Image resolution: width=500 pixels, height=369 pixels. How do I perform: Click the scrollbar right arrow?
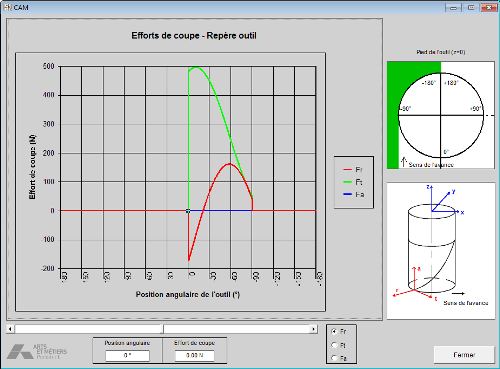coord(313,329)
